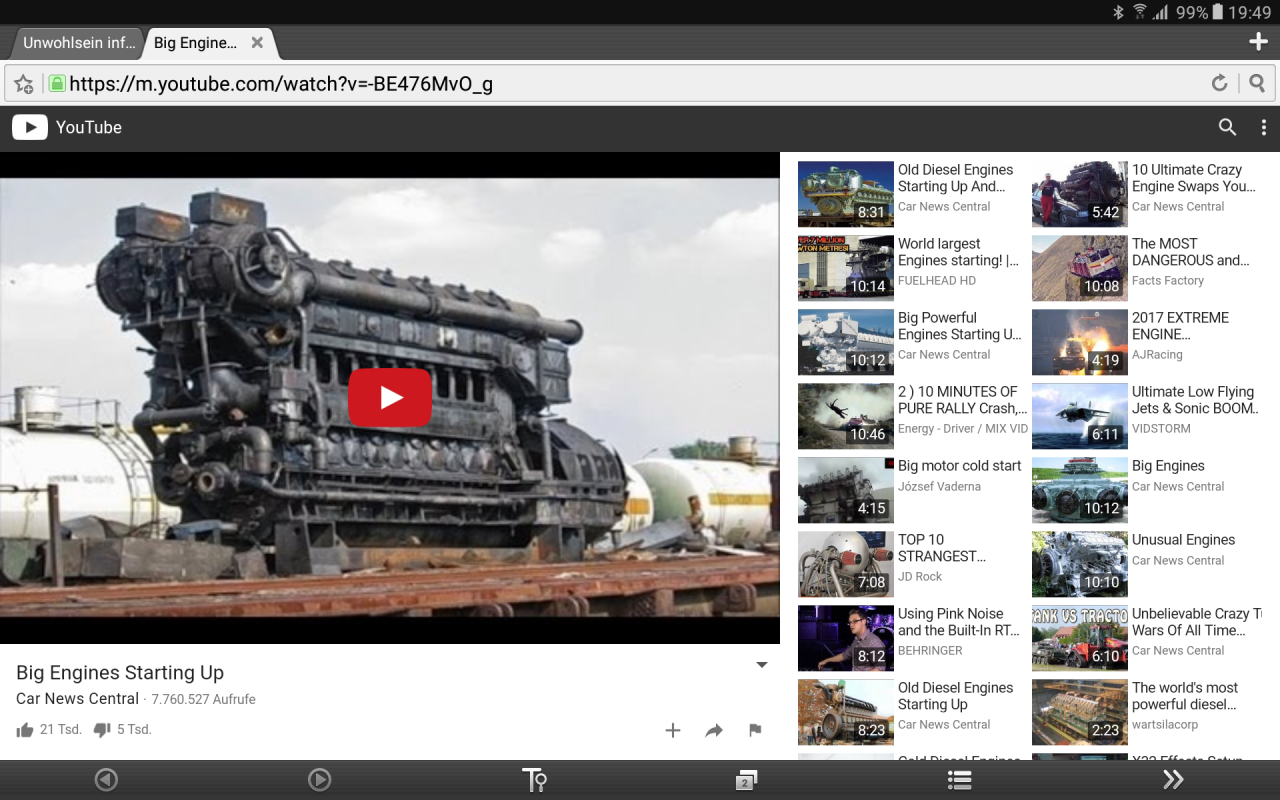Open The MOST DANGEROUS video
The image size is (1280, 800).
click(x=1190, y=252)
